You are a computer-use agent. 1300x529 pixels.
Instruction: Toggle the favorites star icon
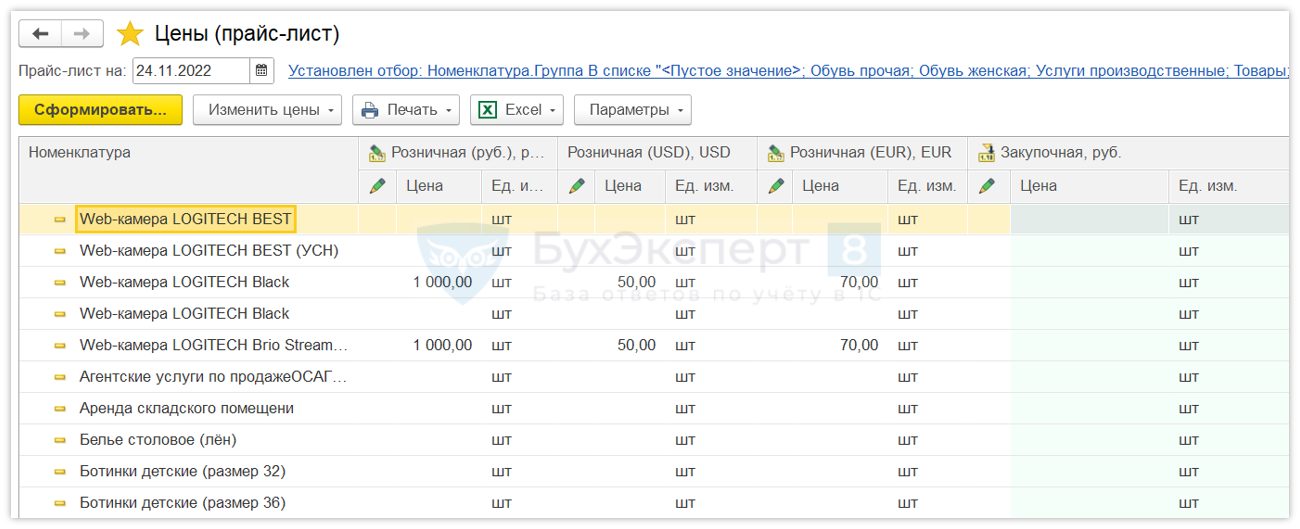coord(130,34)
